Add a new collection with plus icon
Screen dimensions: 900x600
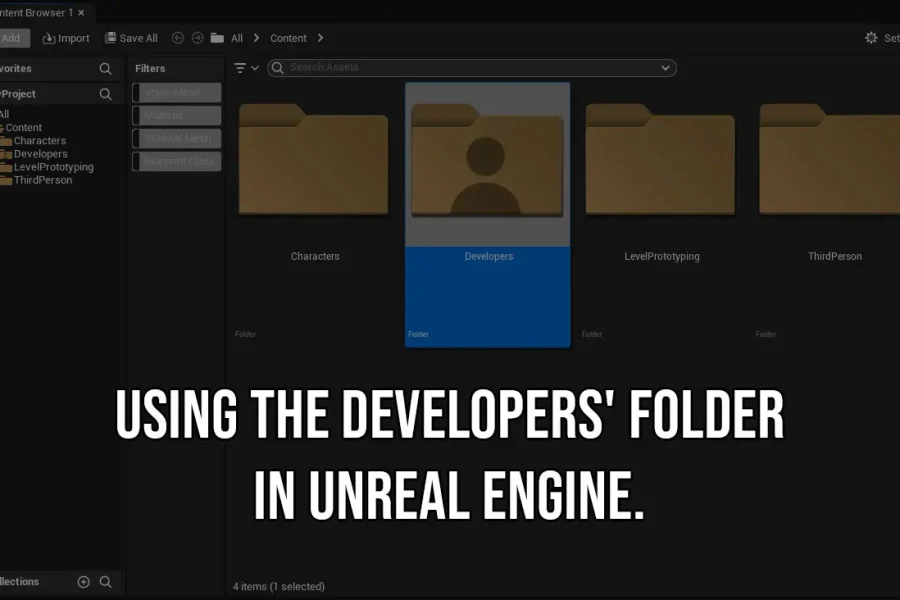coord(84,582)
